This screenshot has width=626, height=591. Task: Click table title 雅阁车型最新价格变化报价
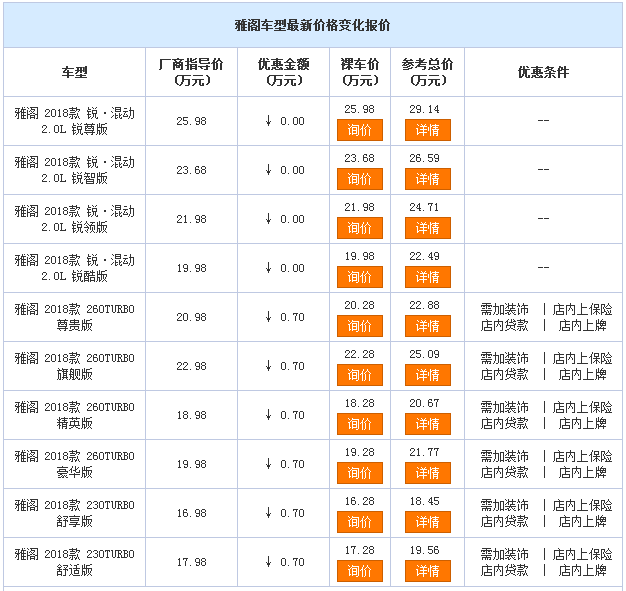[x=313, y=26]
